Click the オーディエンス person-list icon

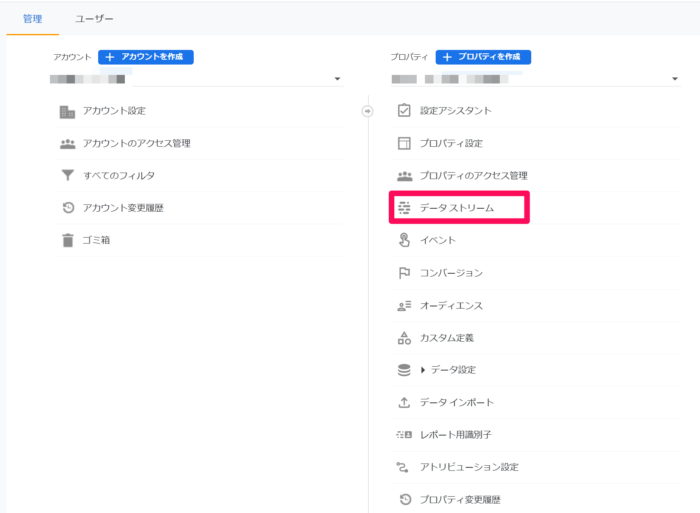(x=404, y=306)
